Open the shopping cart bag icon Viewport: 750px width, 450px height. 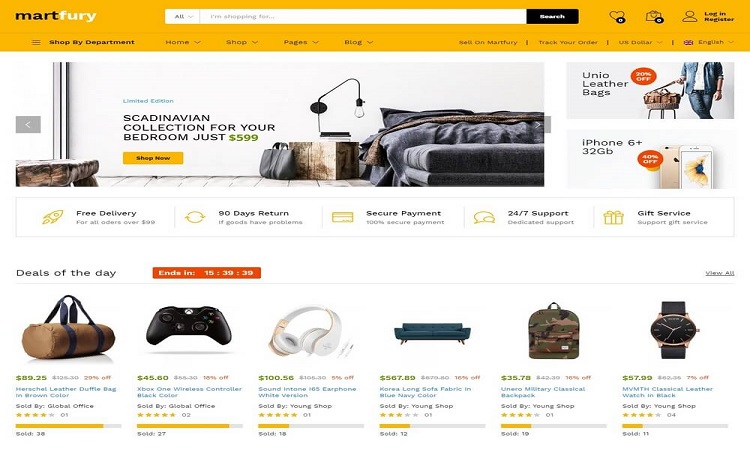[654, 16]
